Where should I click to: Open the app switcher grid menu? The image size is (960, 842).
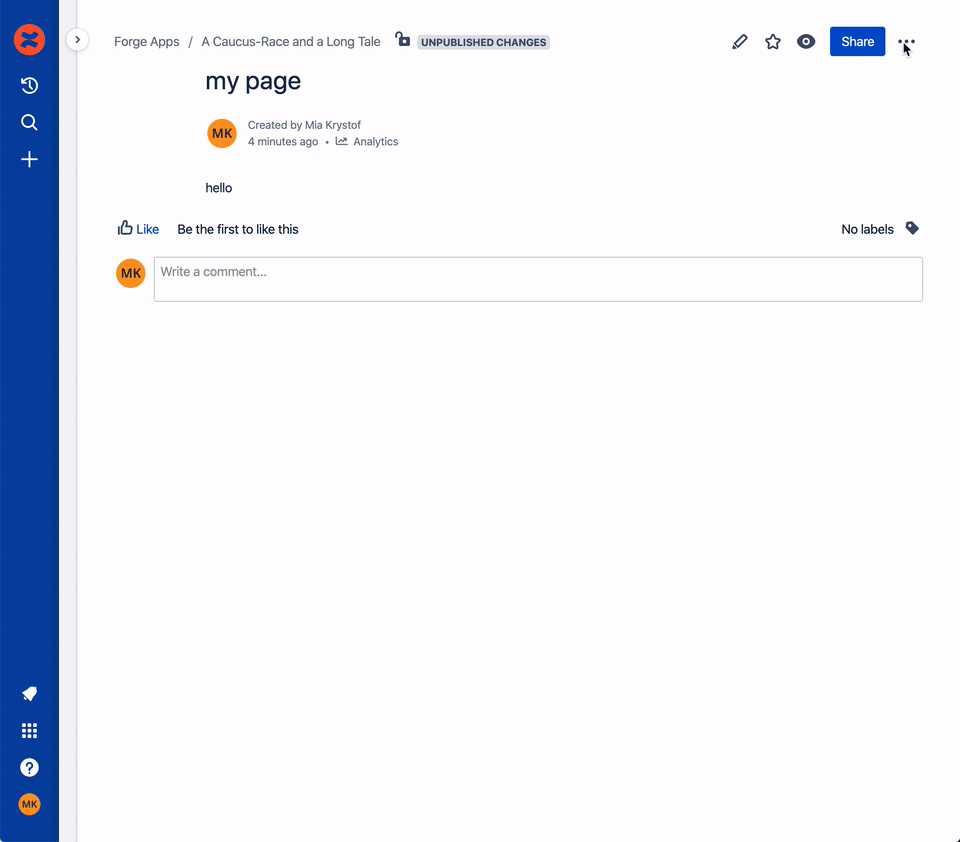pos(29,730)
